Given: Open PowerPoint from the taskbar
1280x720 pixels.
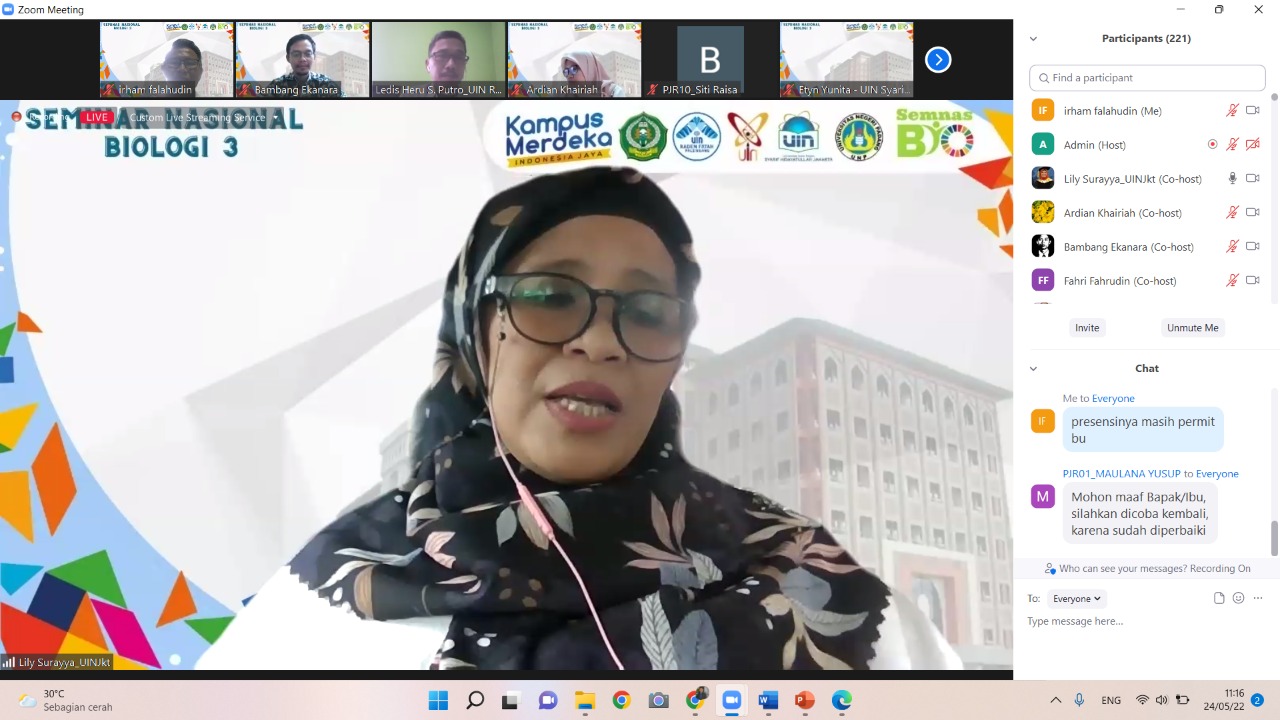Looking at the screenshot, I should tap(805, 700).
